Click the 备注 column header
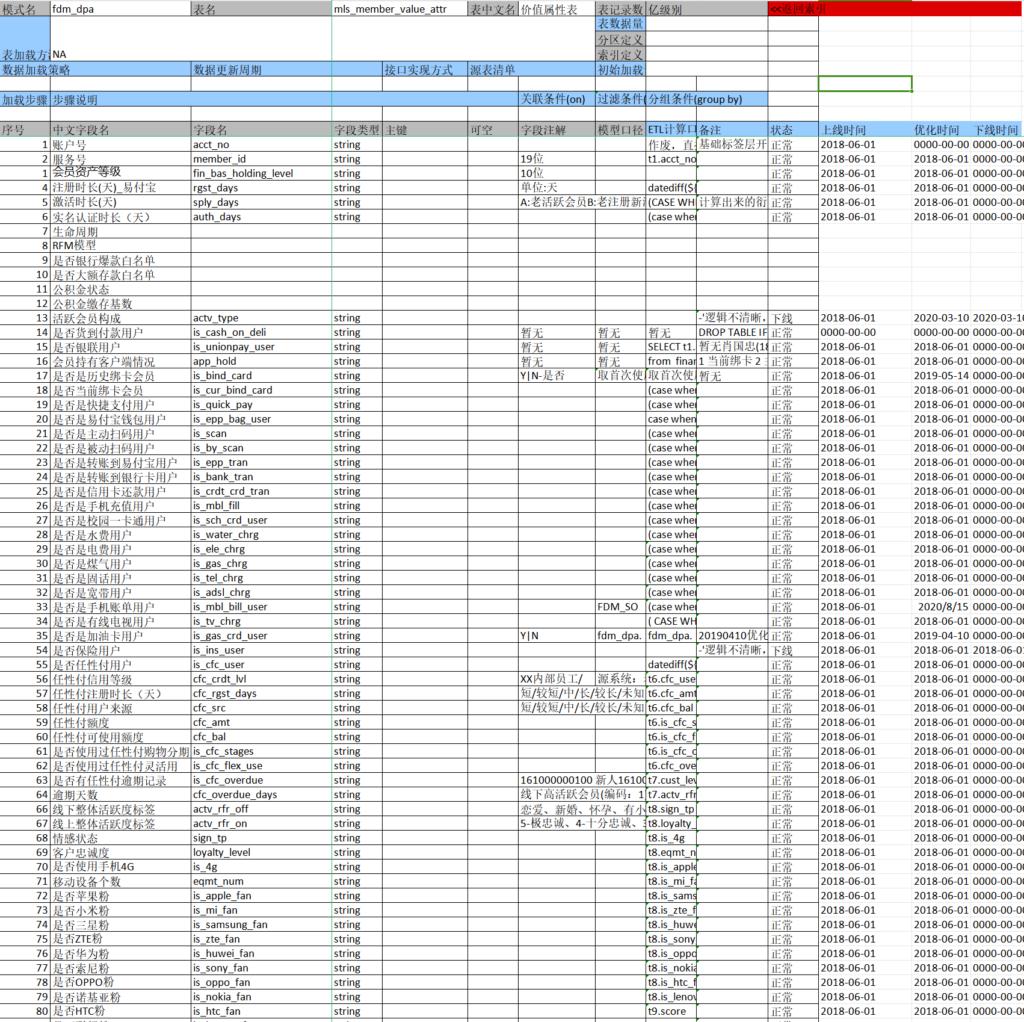The image size is (1024, 1022). point(732,130)
